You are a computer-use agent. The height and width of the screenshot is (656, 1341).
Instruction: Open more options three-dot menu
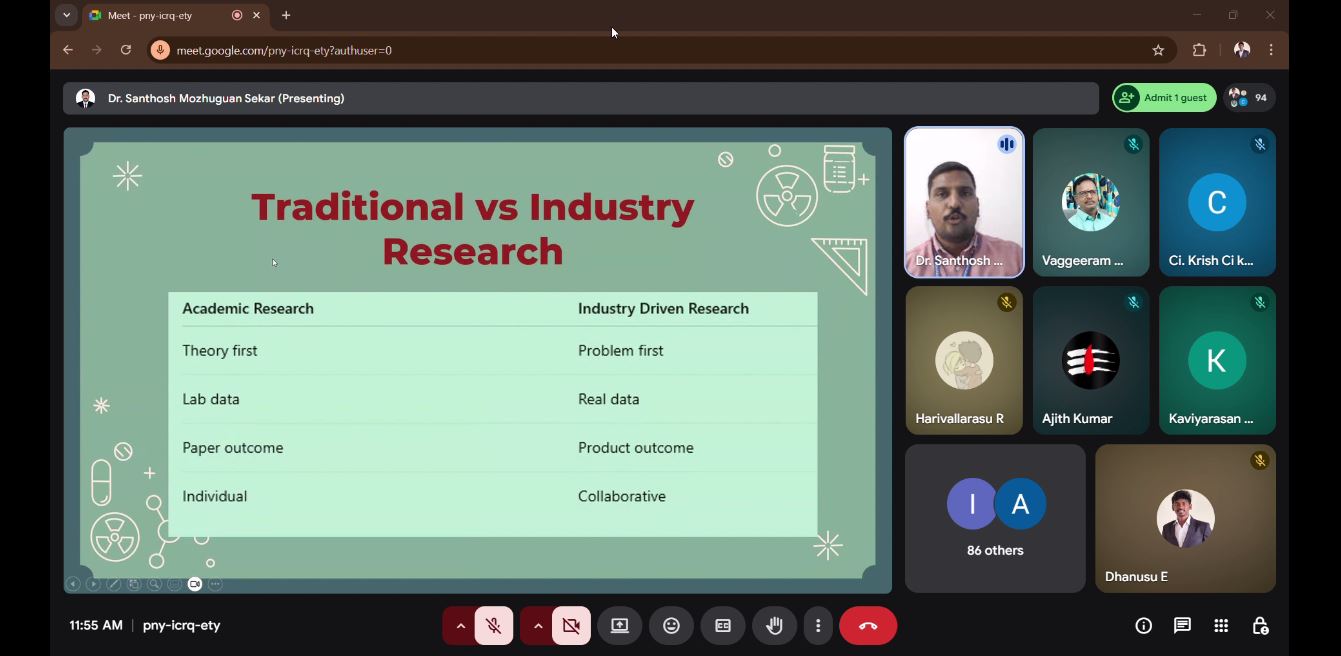[818, 626]
